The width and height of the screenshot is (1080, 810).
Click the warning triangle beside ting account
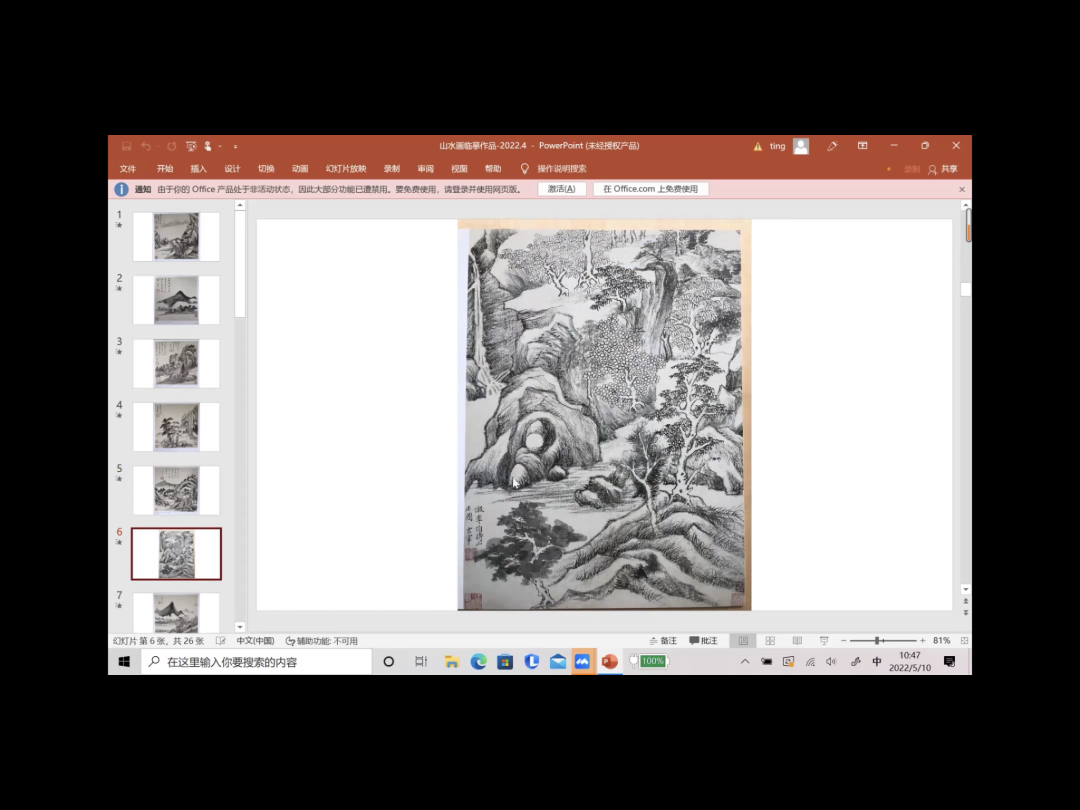pyautogui.click(x=758, y=146)
